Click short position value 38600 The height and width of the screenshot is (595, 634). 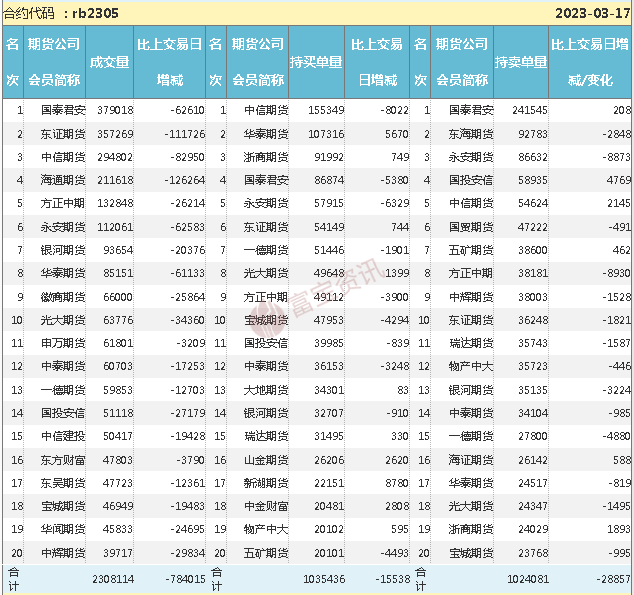point(533,250)
